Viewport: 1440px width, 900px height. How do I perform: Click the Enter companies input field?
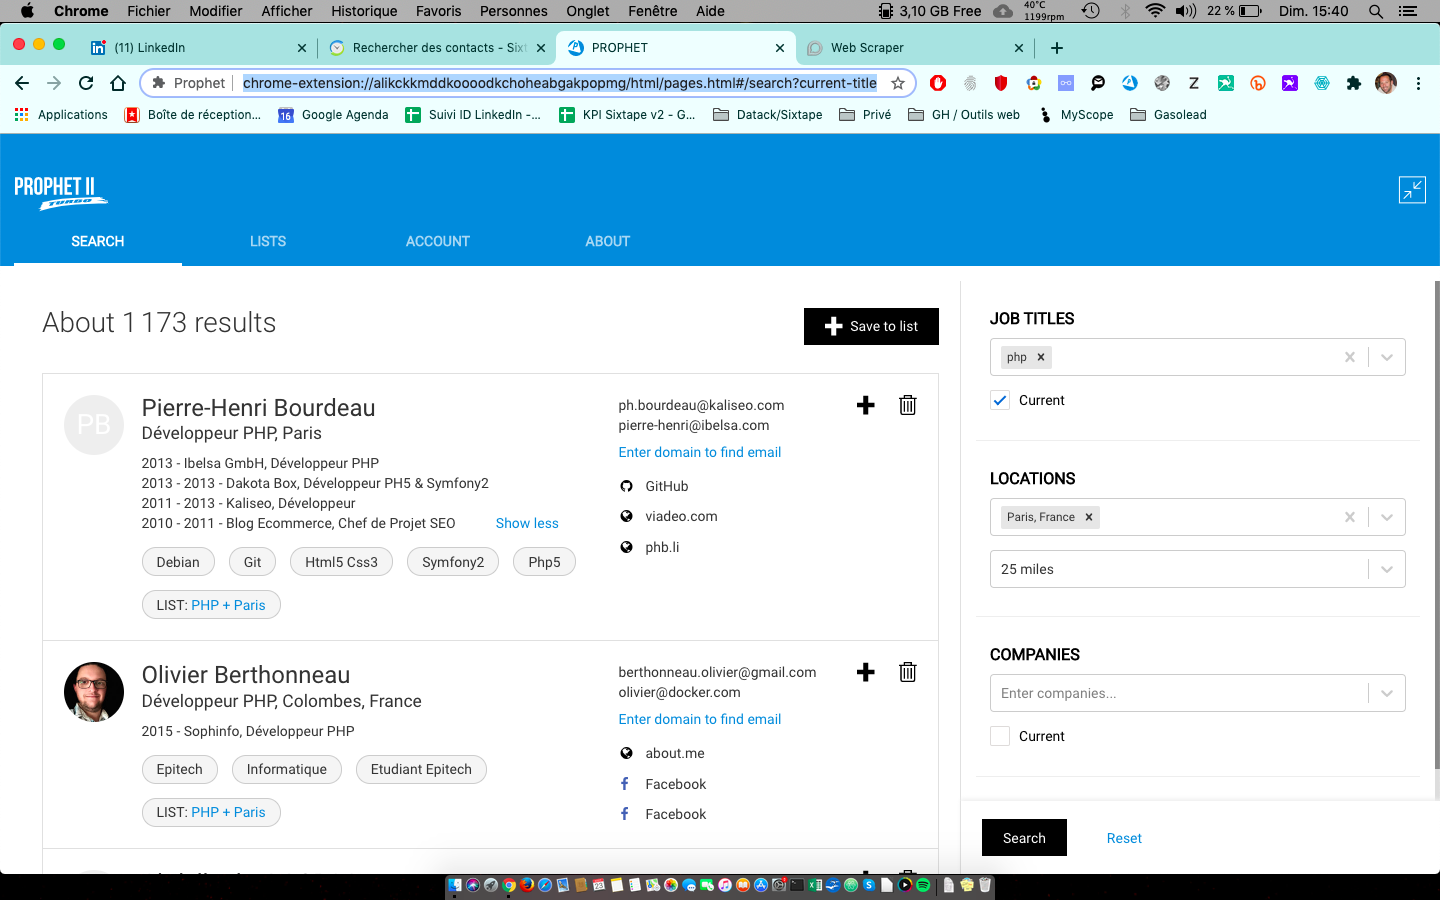coord(1175,693)
